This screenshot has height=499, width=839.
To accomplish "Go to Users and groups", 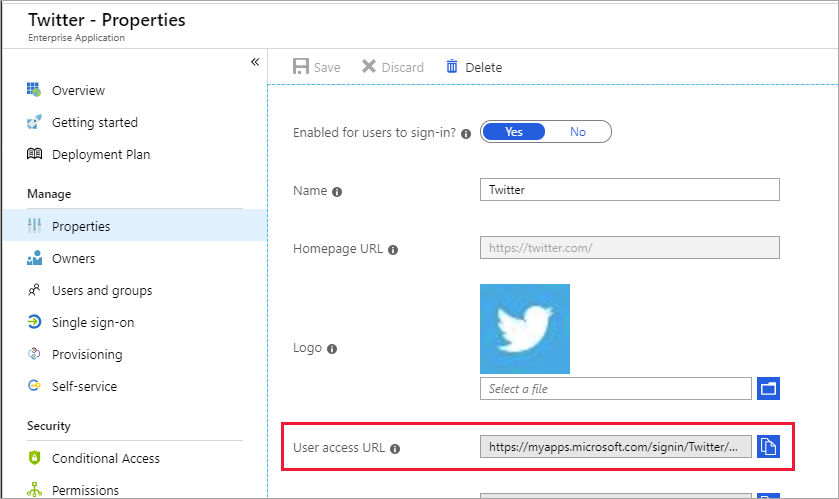I will click(x=102, y=290).
